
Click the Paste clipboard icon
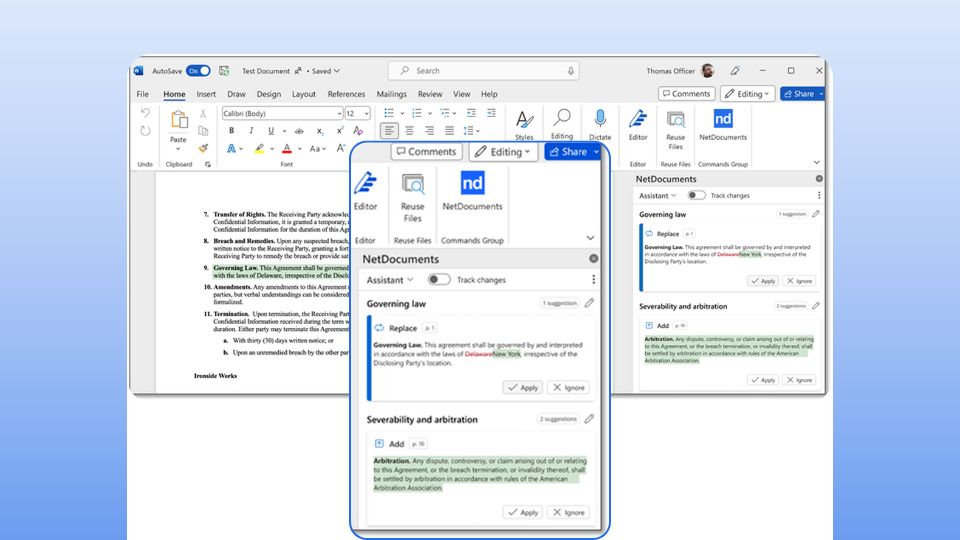pos(178,120)
